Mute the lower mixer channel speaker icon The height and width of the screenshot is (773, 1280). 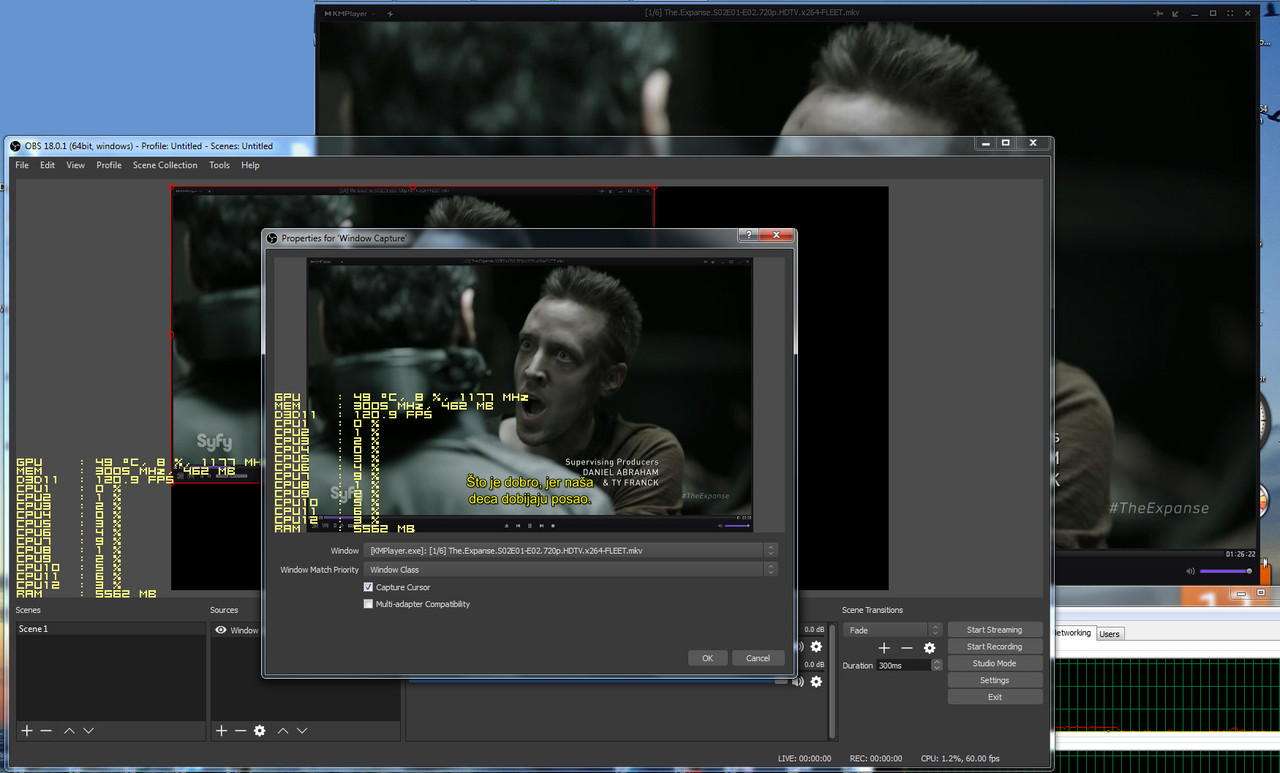coord(798,681)
